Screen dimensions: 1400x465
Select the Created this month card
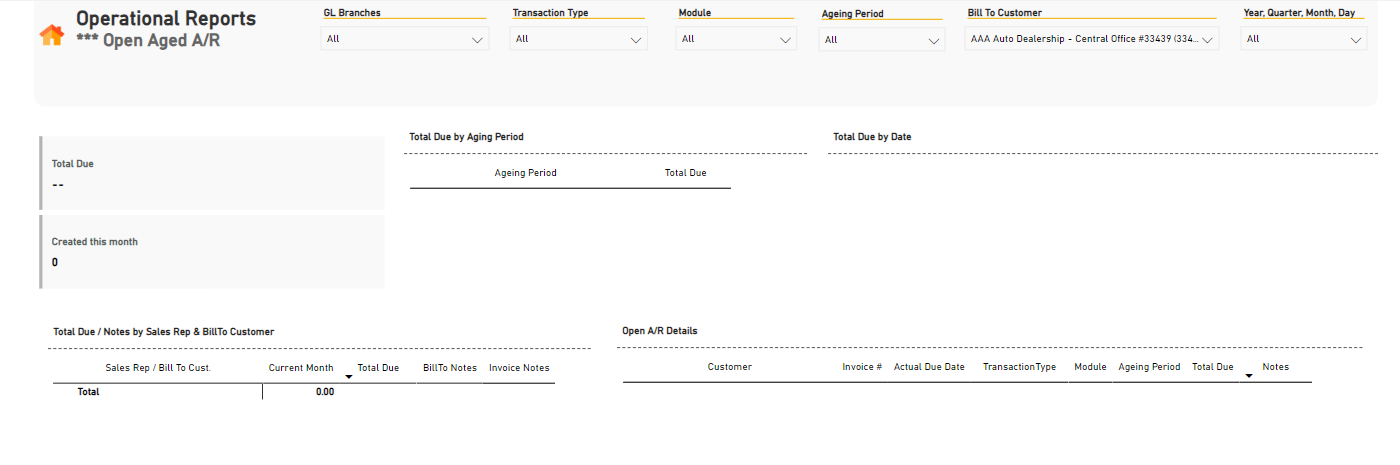pyautogui.click(x=212, y=252)
